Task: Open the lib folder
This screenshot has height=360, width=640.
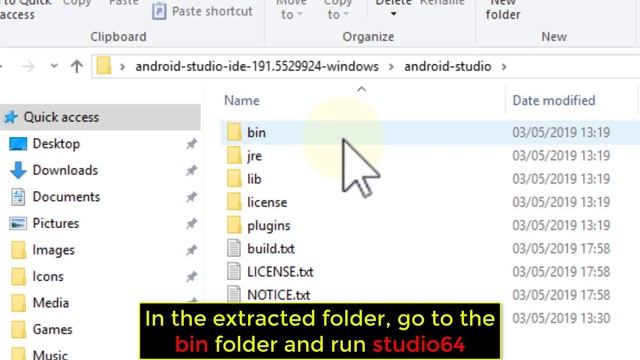Action: coord(254,179)
